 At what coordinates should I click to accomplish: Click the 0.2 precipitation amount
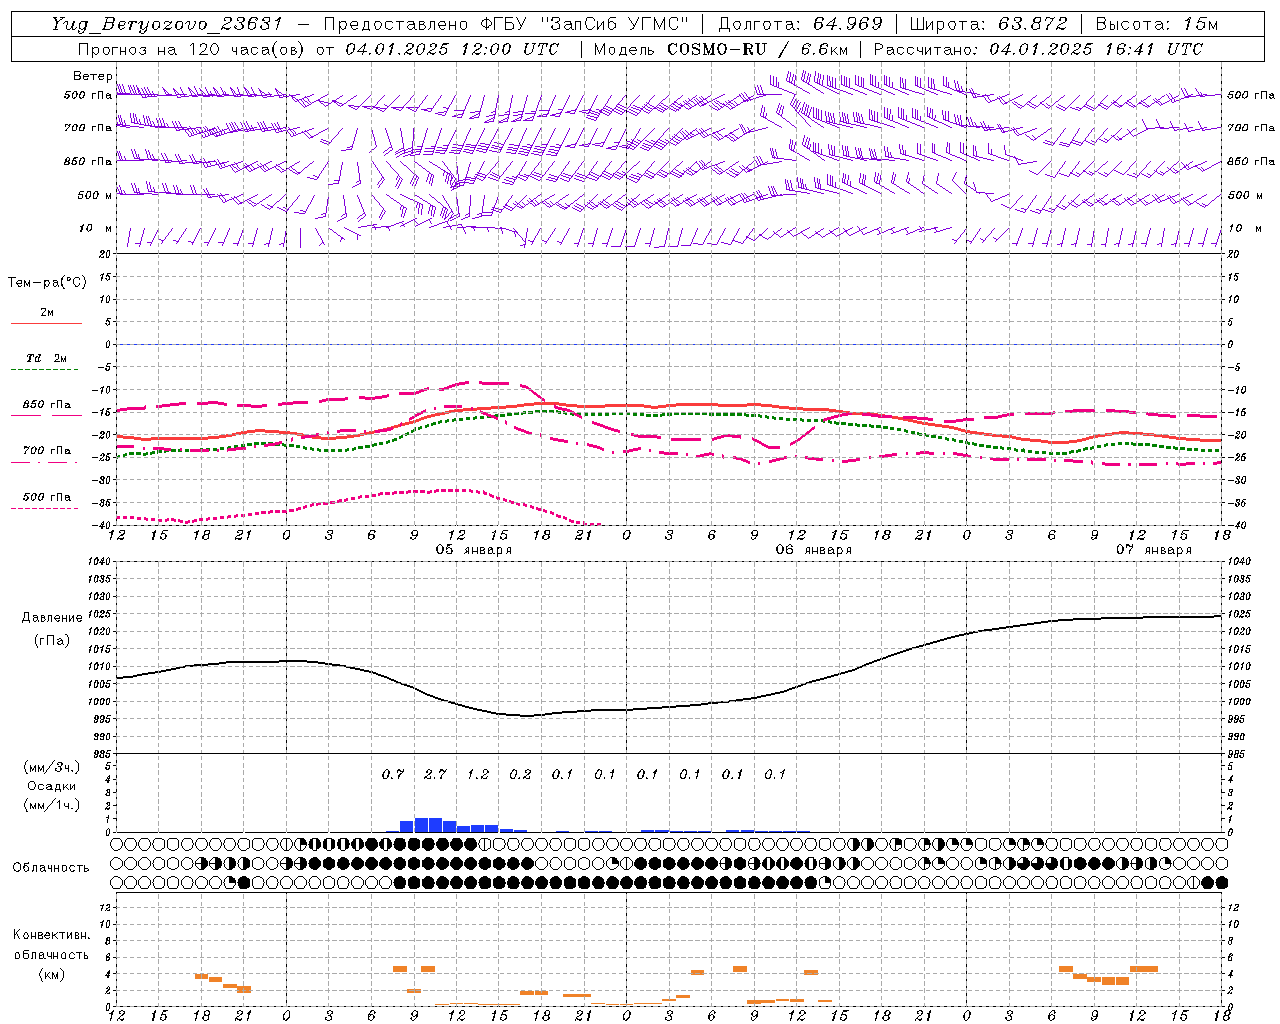(520, 774)
